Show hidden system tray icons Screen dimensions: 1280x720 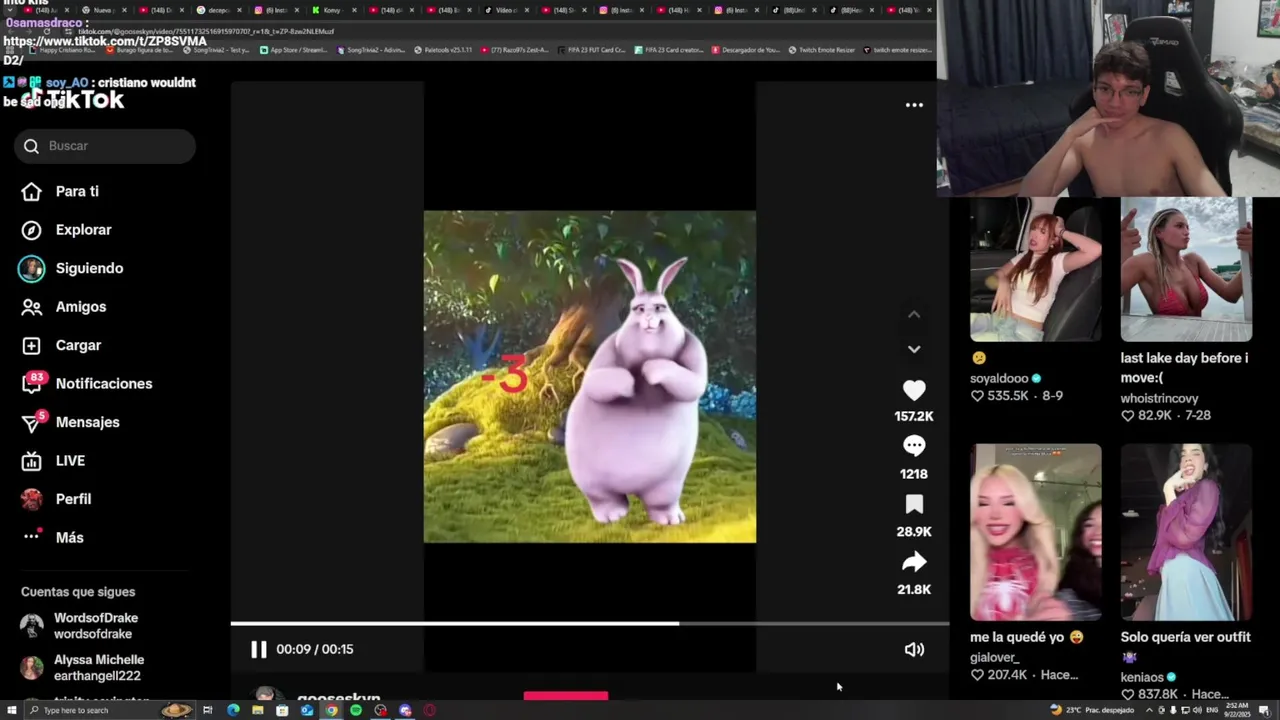click(1151, 710)
